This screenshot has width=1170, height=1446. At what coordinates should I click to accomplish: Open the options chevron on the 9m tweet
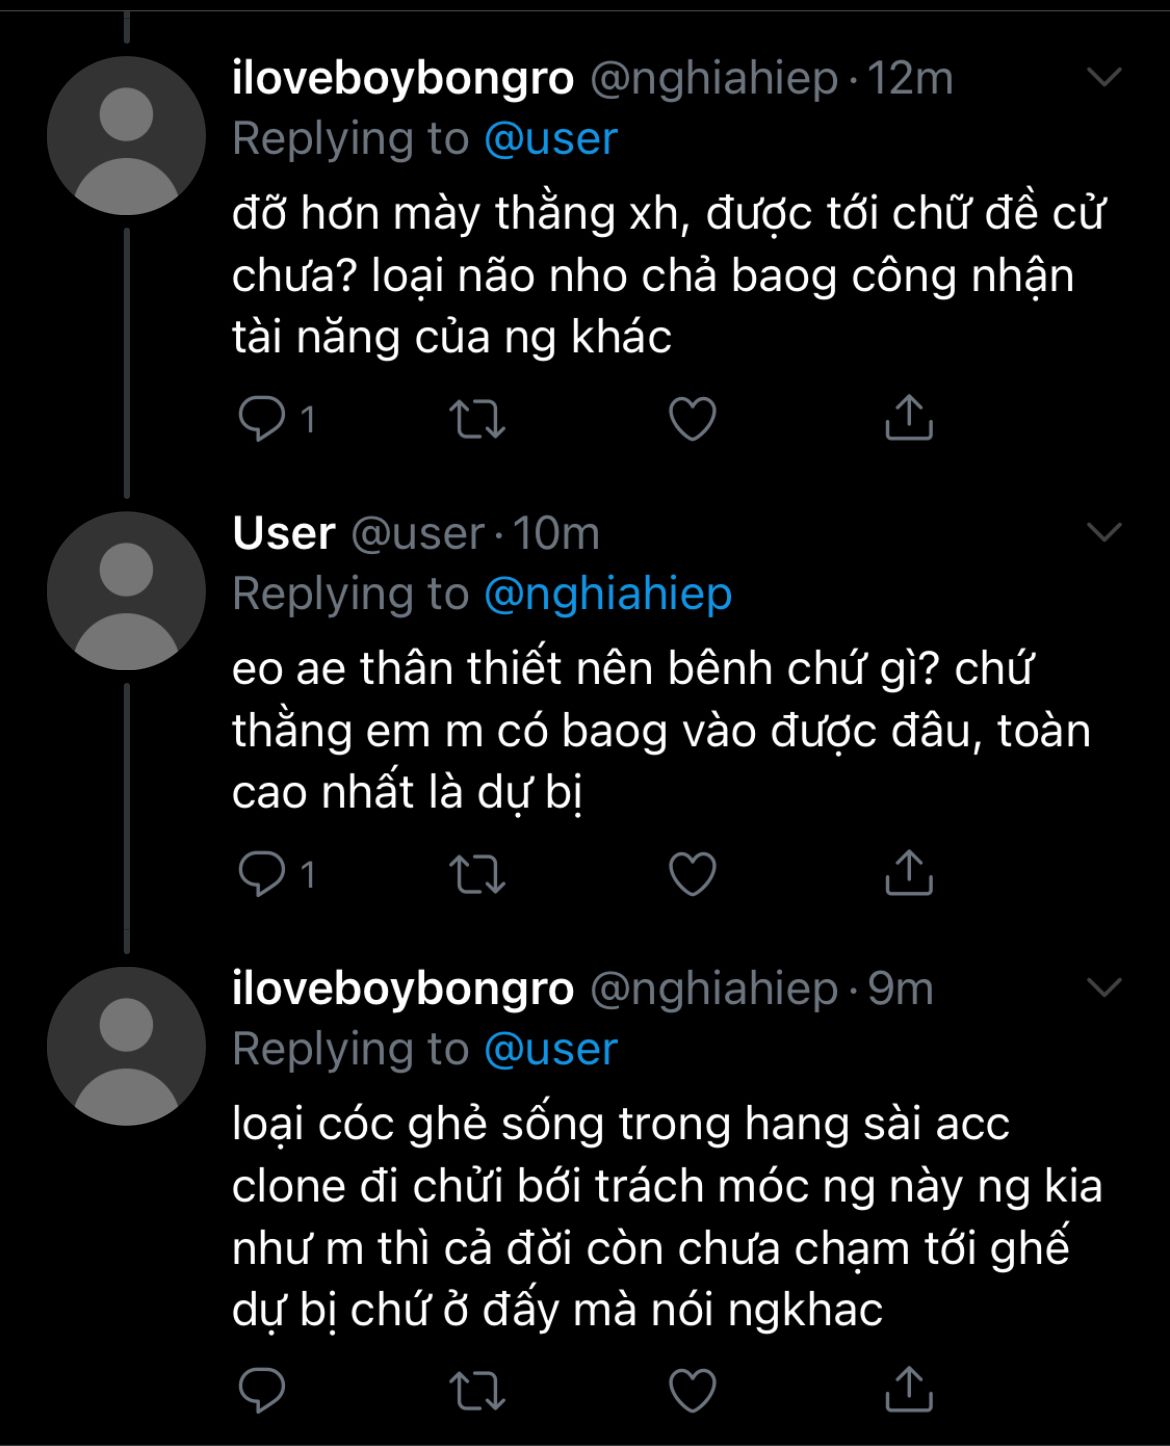(x=1104, y=989)
